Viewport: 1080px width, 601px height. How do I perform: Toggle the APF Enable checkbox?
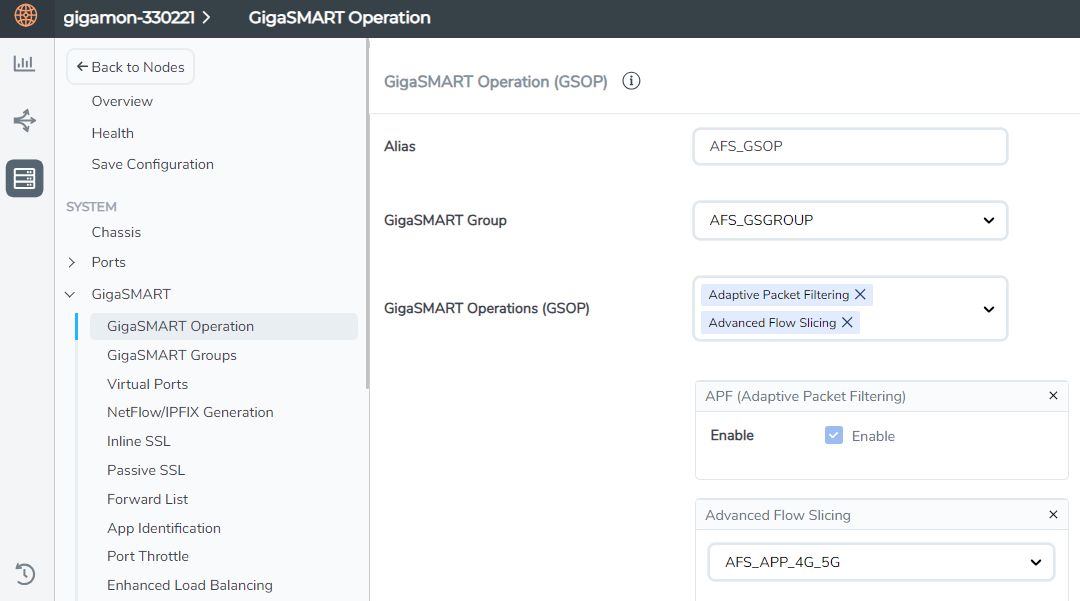[x=833, y=435]
